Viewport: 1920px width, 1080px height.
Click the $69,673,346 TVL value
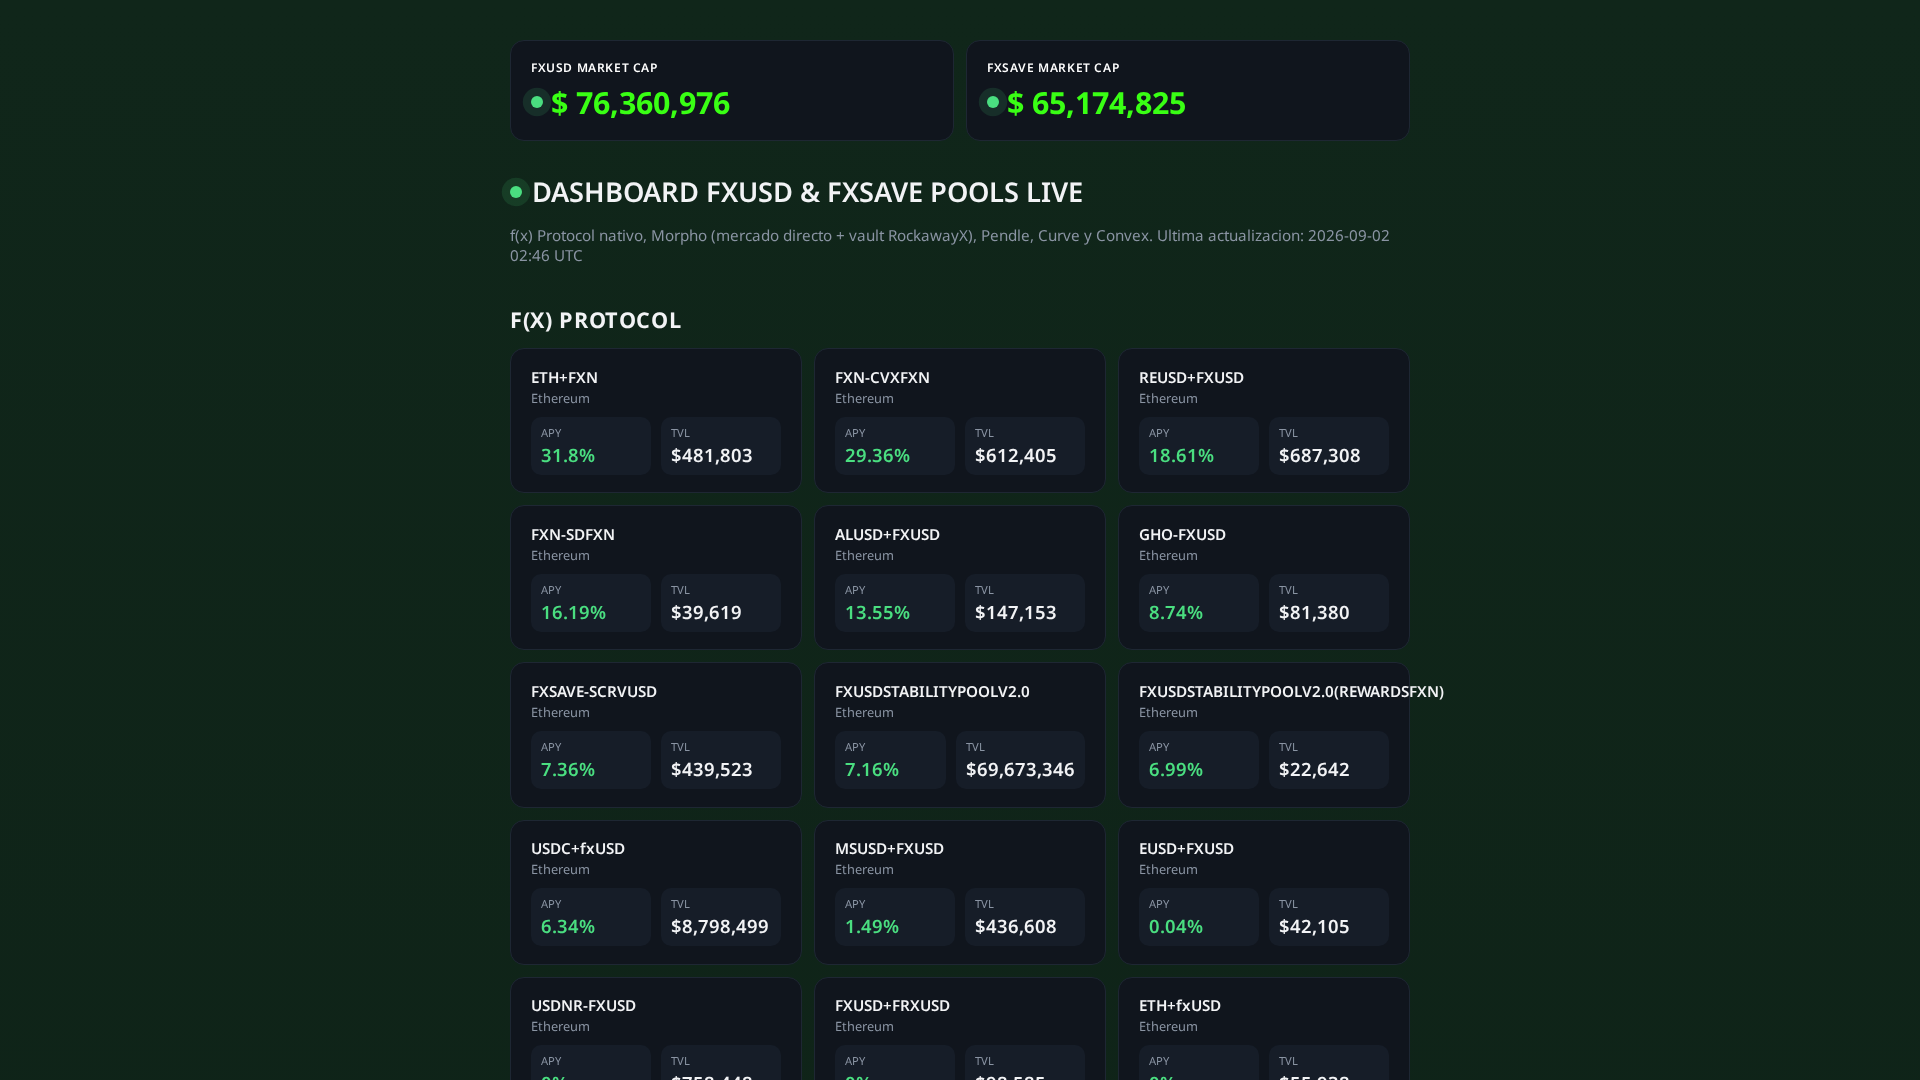tap(1020, 769)
